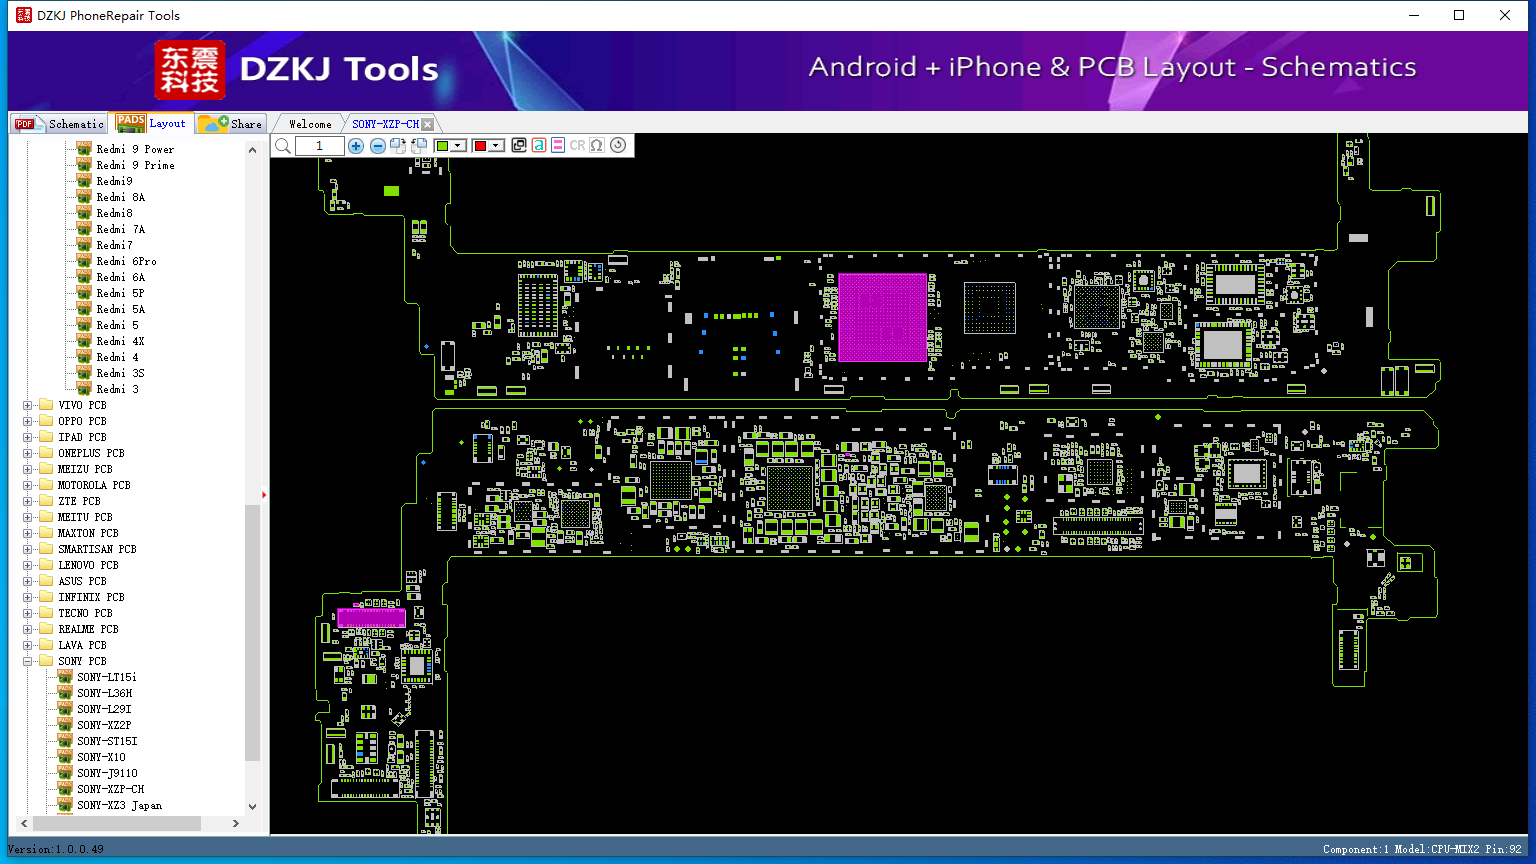Click the overlapping layers icon in toolbar
This screenshot has width=1536, height=864.
(519, 145)
